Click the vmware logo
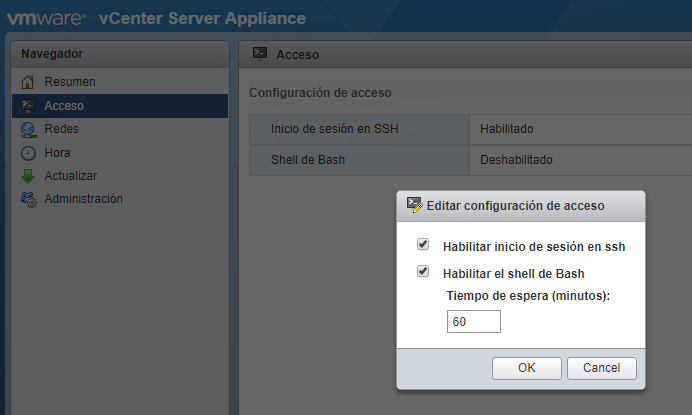The width and height of the screenshot is (692, 415). point(46,19)
